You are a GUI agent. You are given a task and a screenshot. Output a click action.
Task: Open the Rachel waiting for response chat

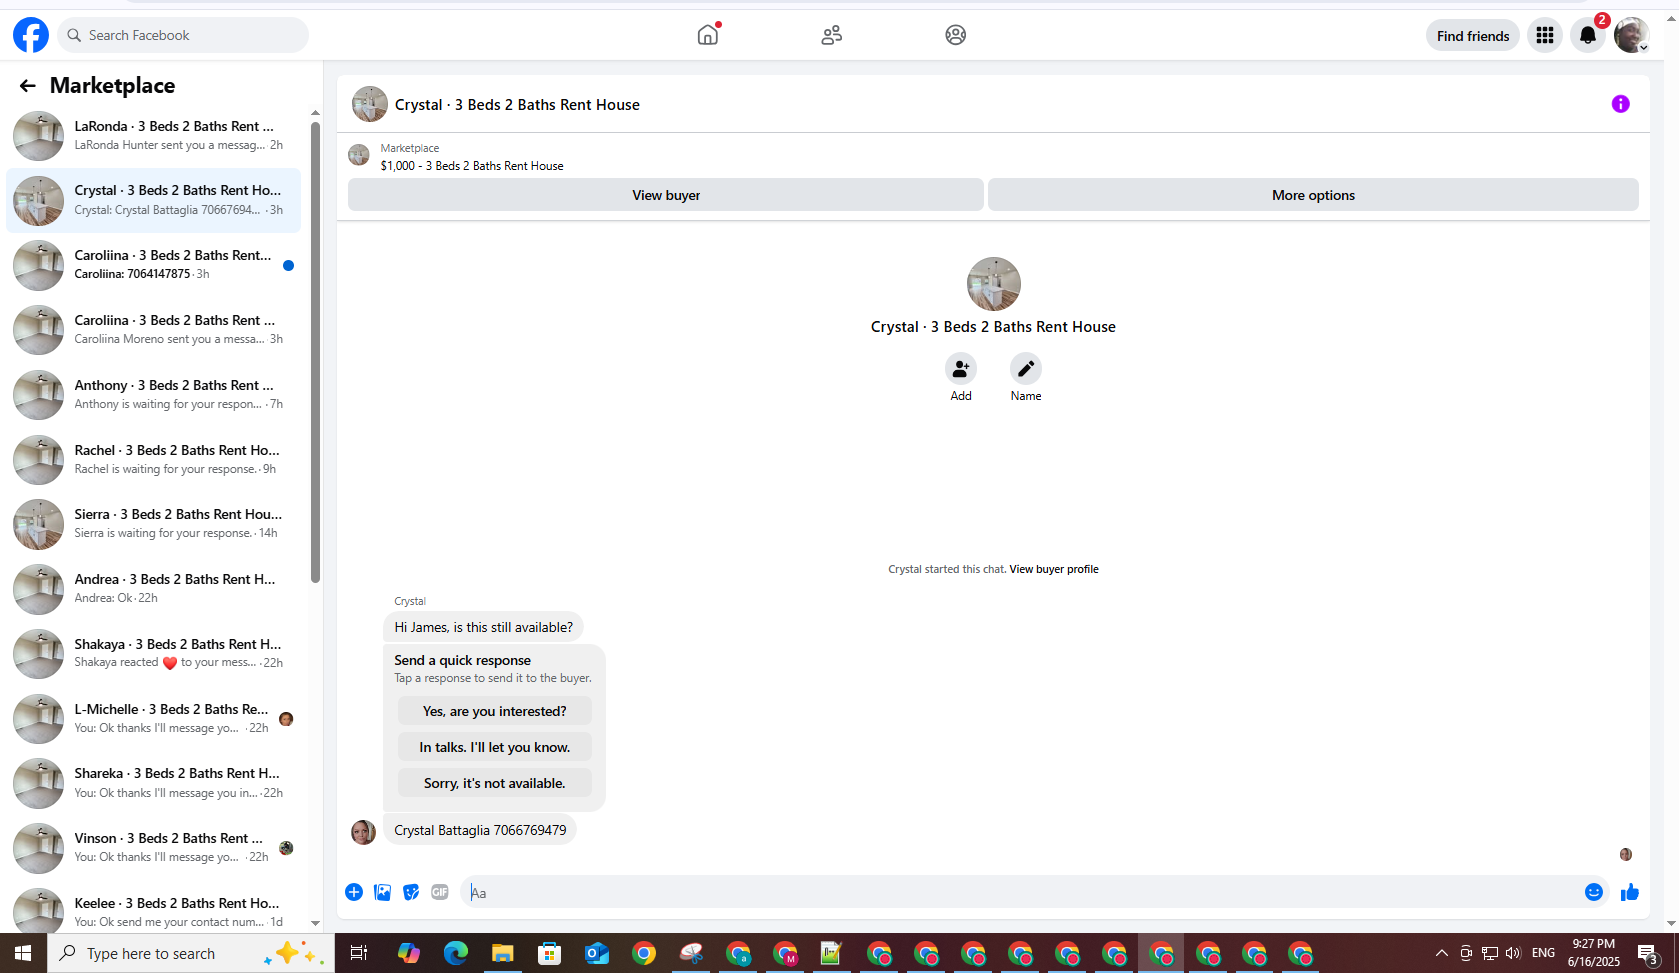point(154,459)
